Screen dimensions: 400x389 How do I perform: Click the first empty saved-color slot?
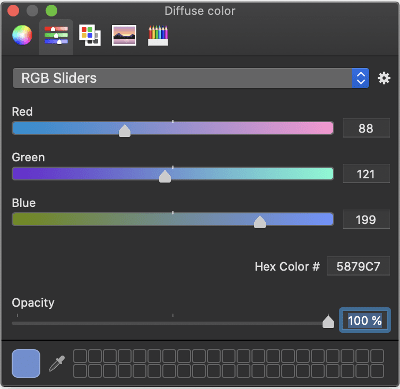point(80,356)
